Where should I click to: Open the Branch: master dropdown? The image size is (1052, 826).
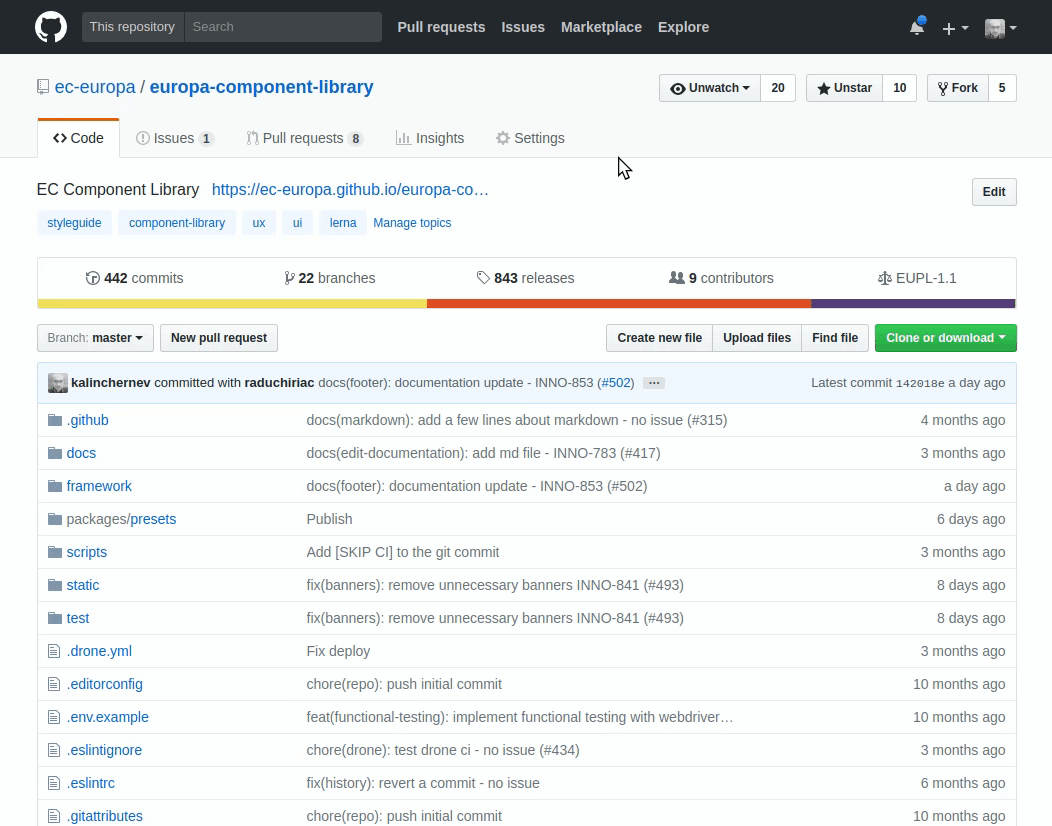tap(95, 338)
